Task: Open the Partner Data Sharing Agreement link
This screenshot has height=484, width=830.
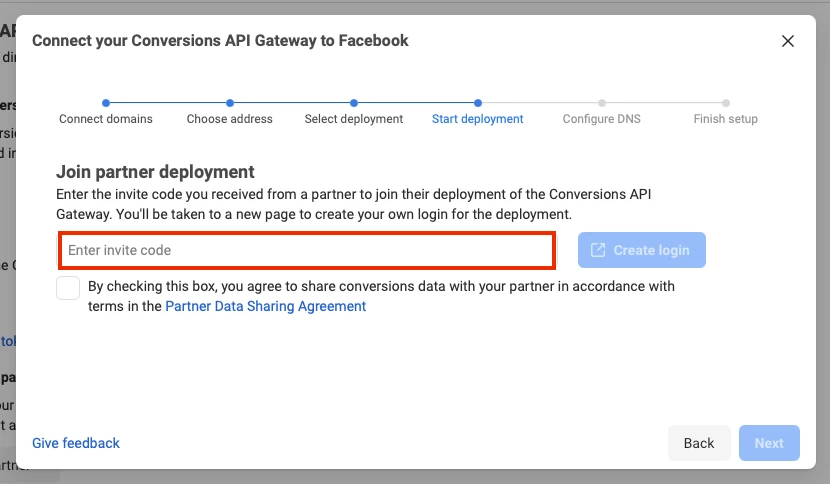Action: click(266, 306)
